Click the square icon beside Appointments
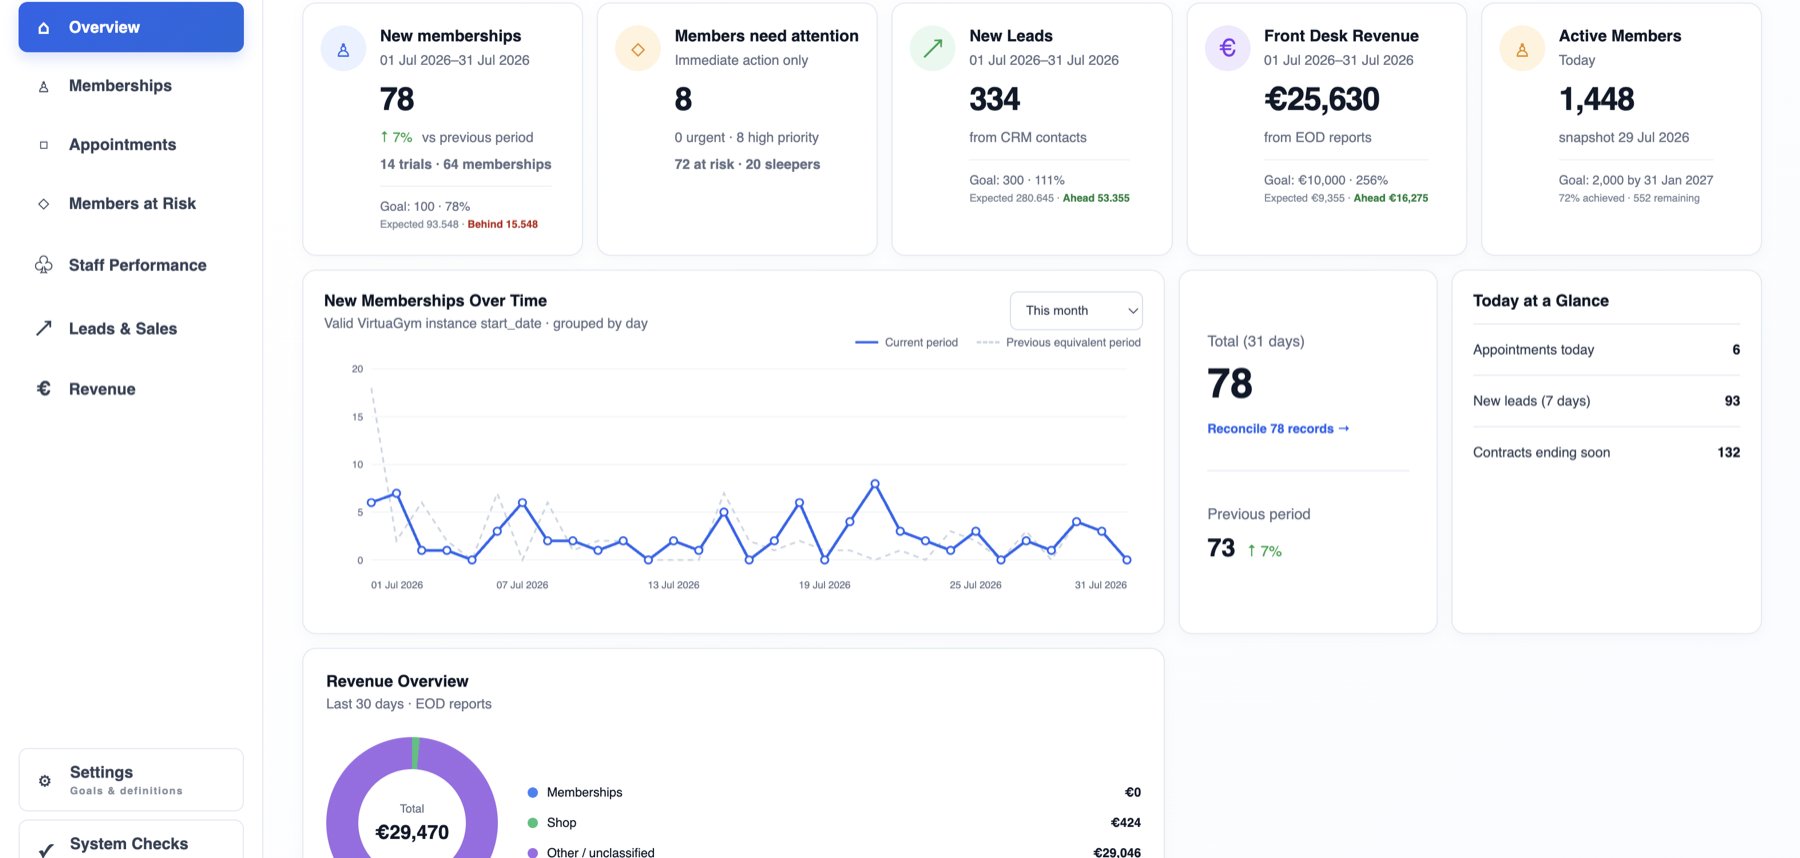Viewport: 1800px width, 858px height. pyautogui.click(x=43, y=145)
